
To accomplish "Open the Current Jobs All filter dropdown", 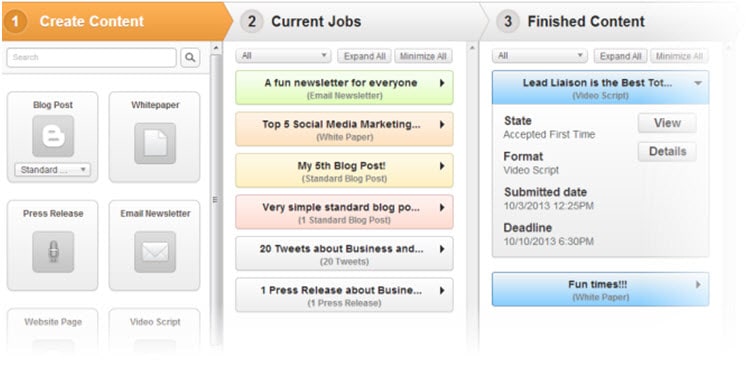I will point(284,56).
